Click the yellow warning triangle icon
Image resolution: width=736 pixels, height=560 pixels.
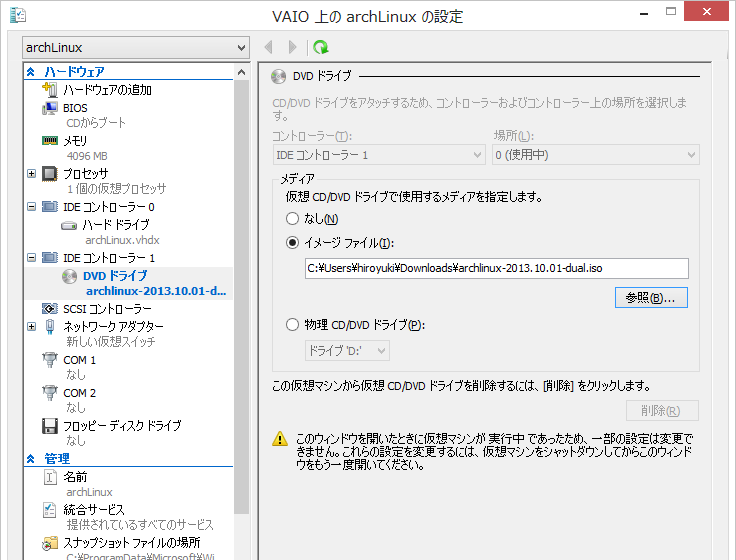tap(280, 439)
